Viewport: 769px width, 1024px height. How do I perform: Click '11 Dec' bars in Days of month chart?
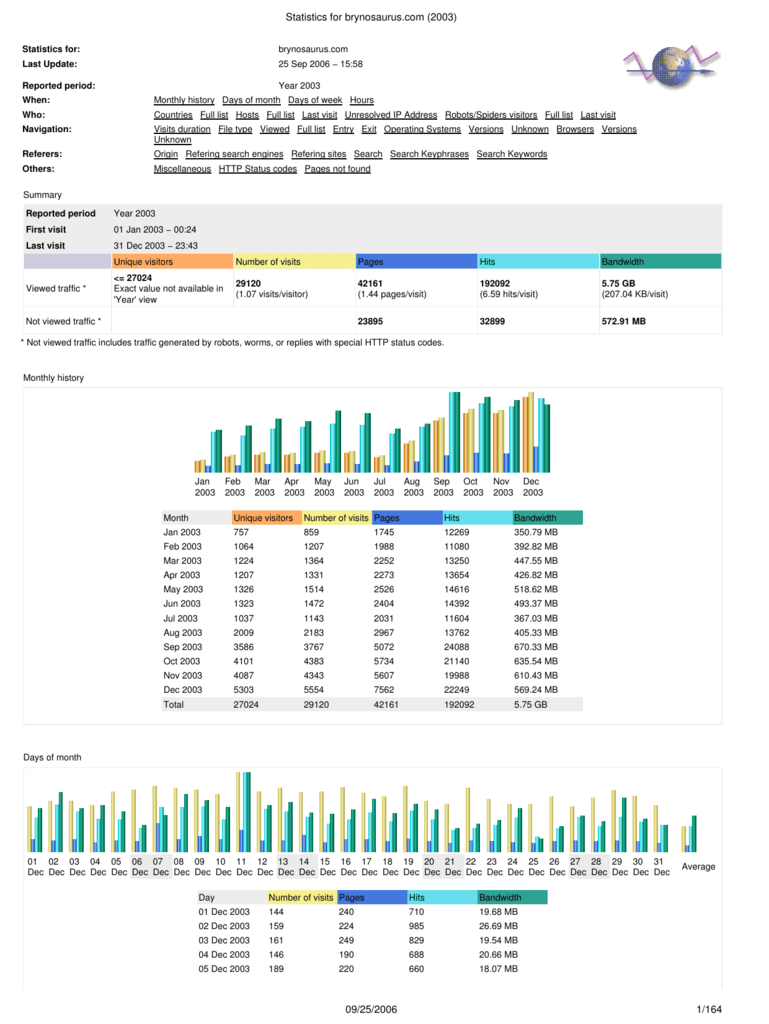click(243, 812)
